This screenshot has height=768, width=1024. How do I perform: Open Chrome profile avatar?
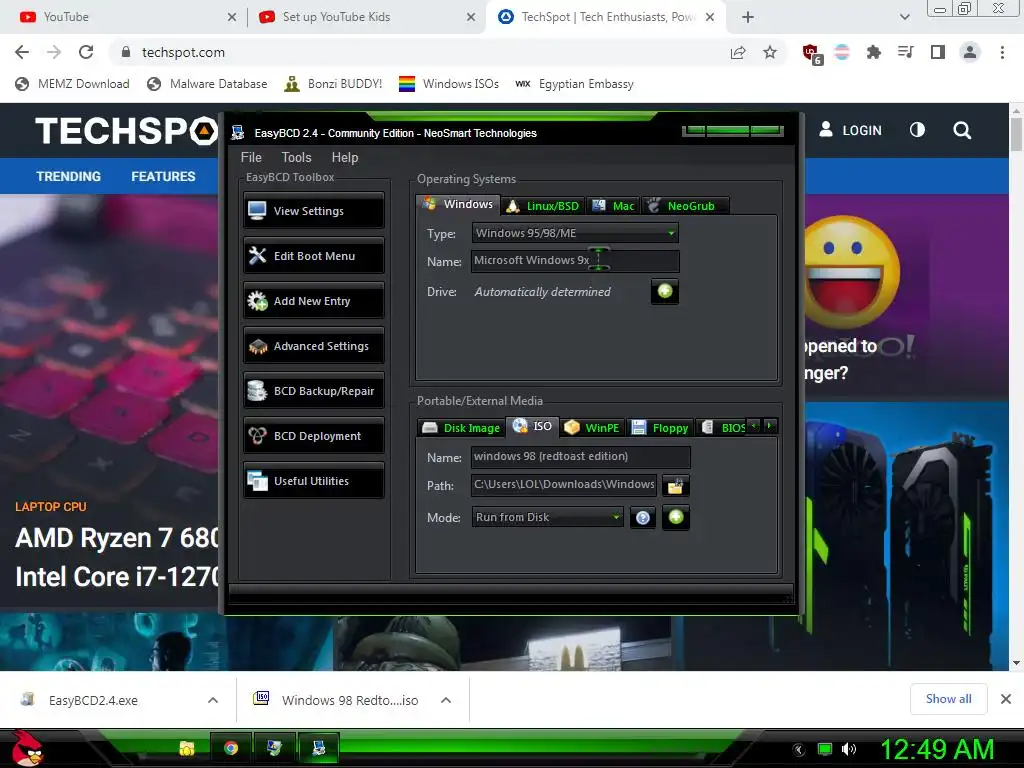970,52
